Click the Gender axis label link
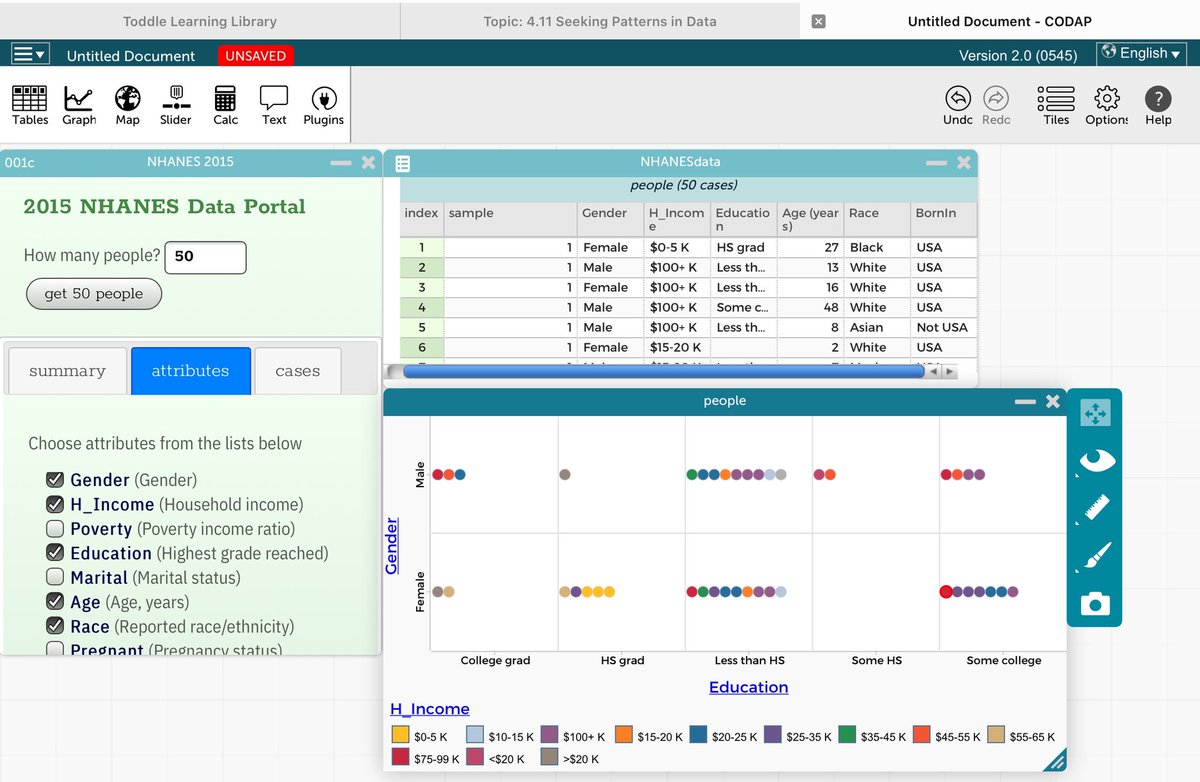Image resolution: width=1200 pixels, height=782 pixels. pos(392,546)
